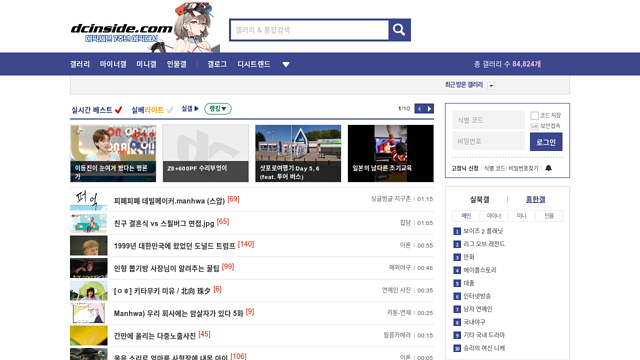Open rank 4 gallery 메이플스토리
The width and height of the screenshot is (640, 360).
(x=480, y=270)
